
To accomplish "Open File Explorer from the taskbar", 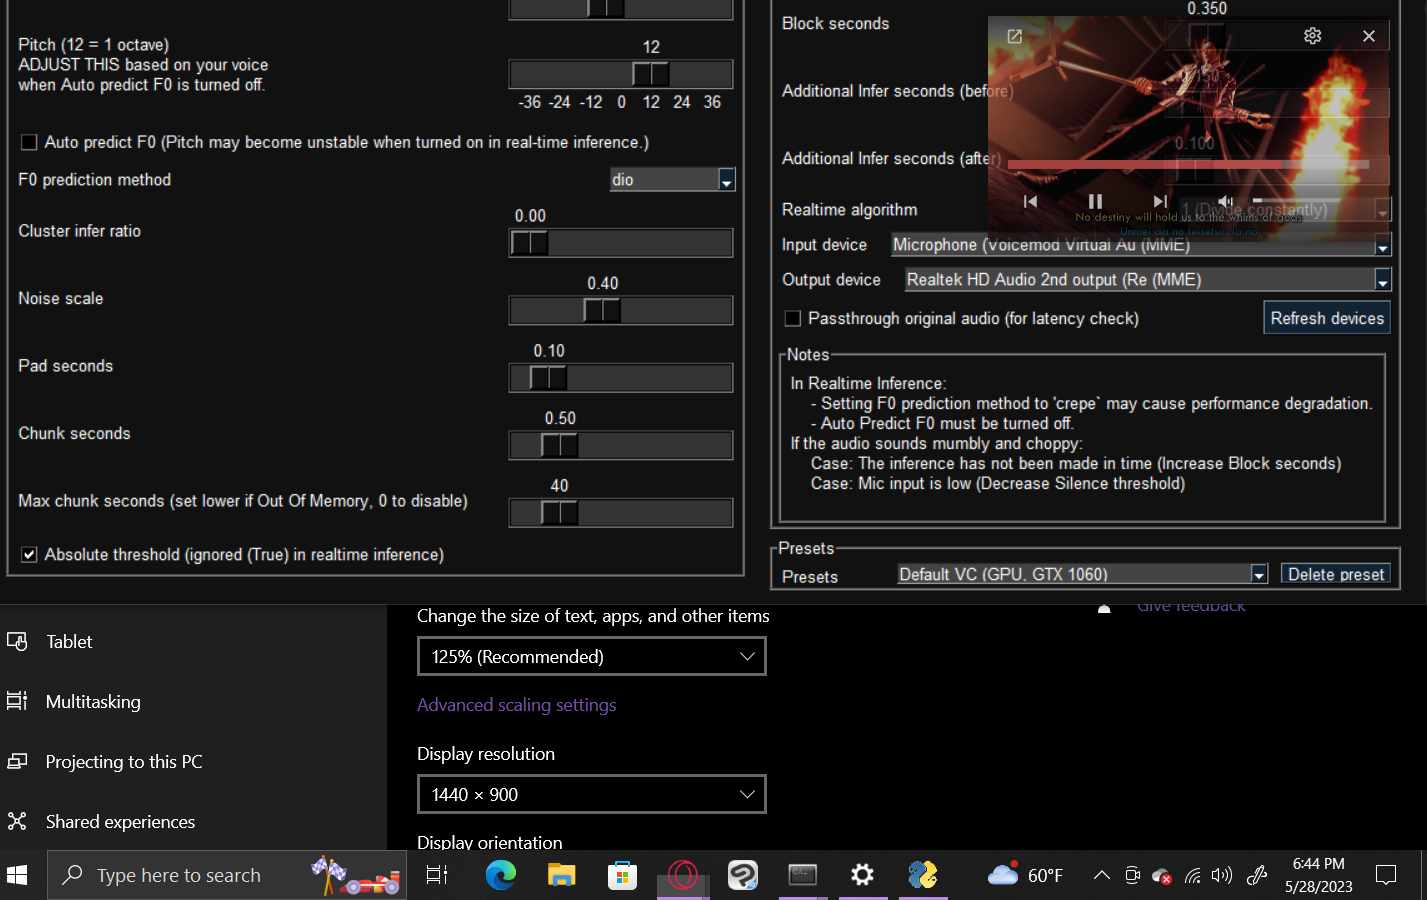I will coord(562,875).
